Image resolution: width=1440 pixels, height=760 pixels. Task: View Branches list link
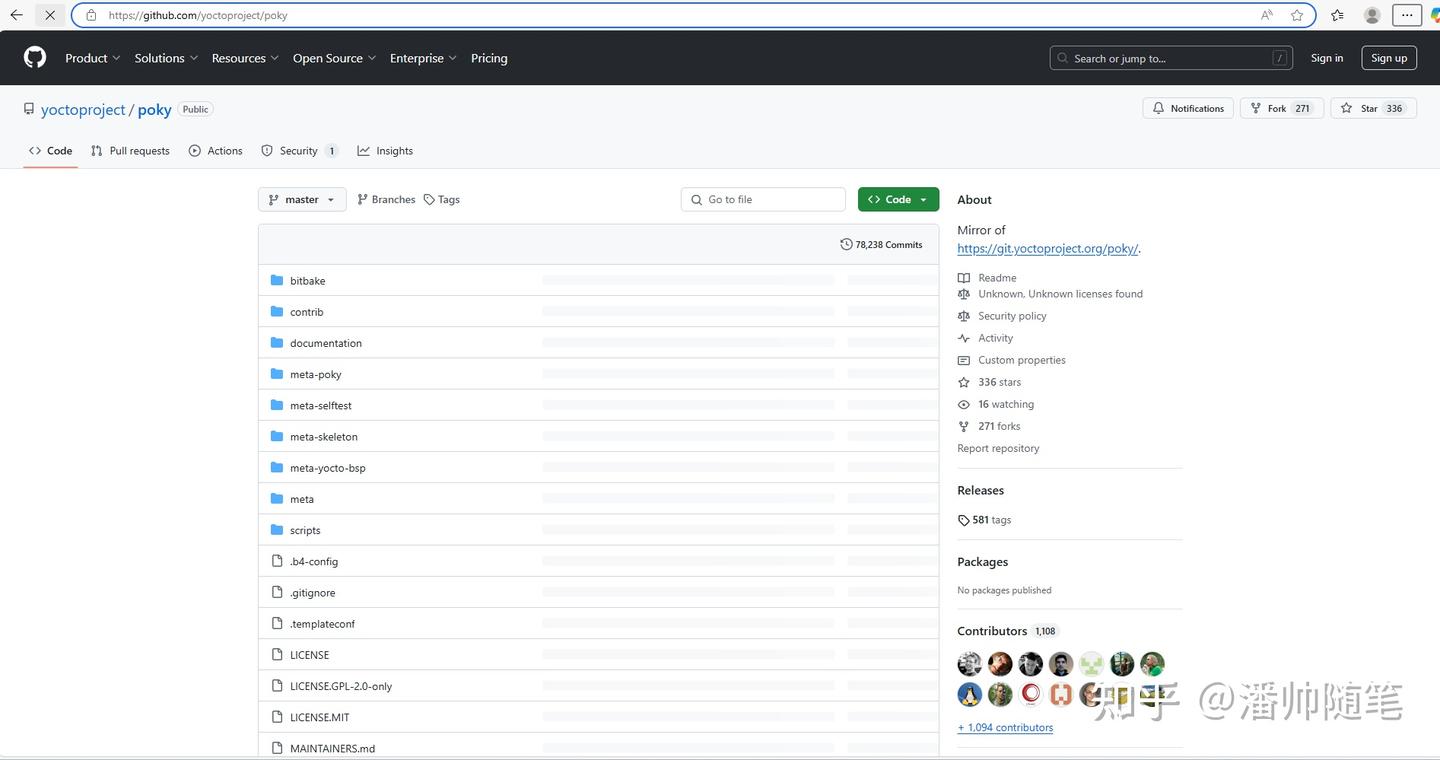pyautogui.click(x=386, y=199)
